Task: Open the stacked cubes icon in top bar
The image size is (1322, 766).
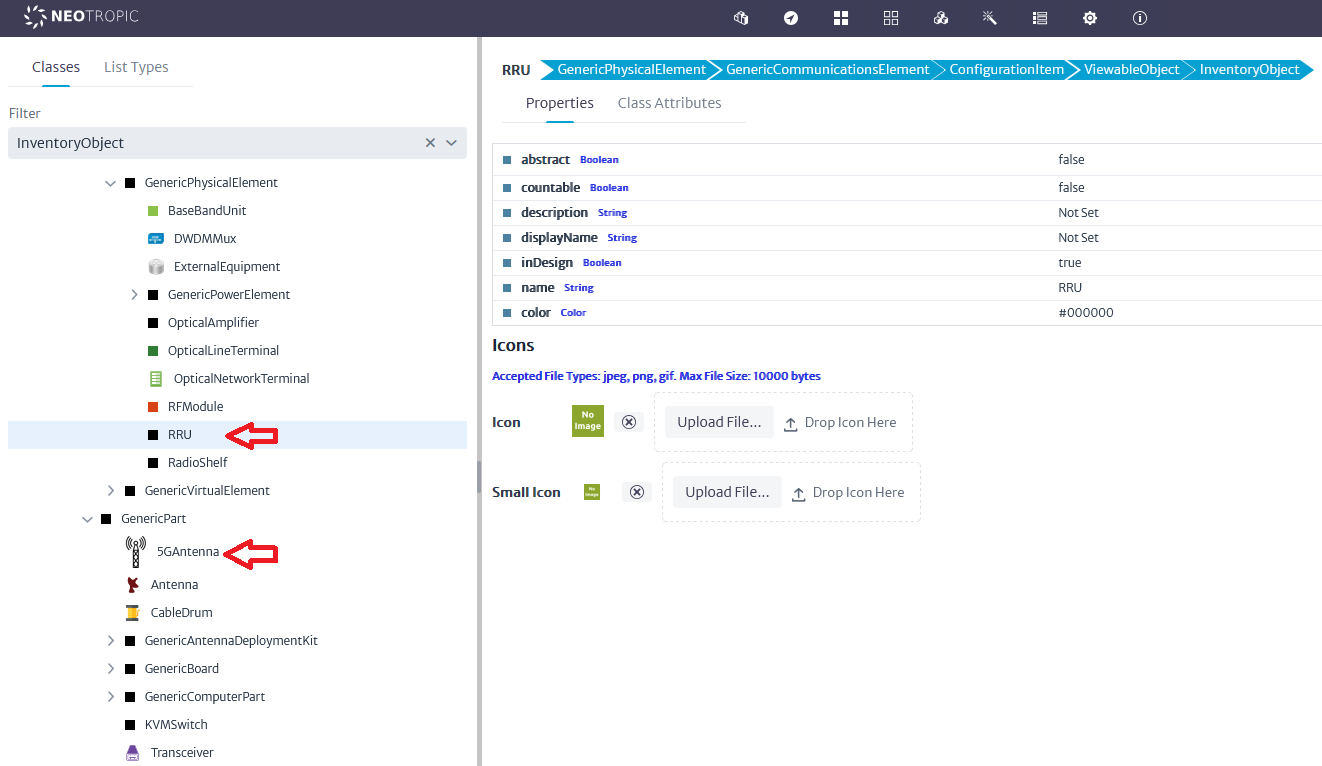Action: 940,18
